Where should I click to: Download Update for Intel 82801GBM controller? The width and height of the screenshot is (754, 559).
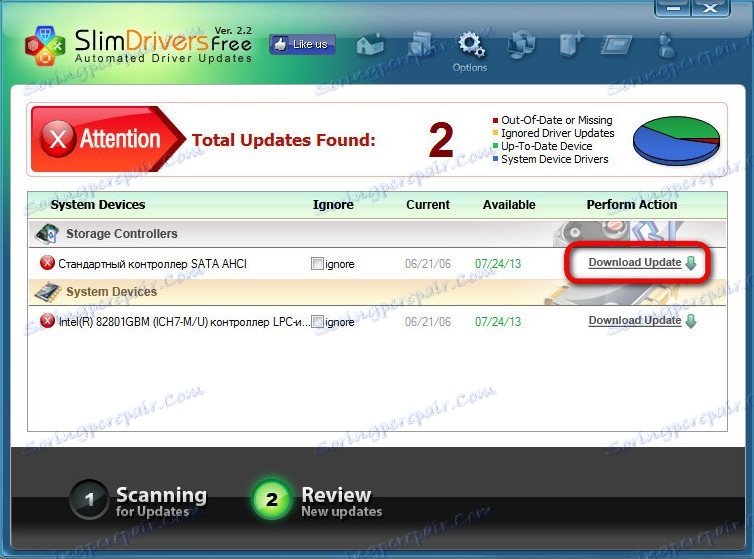tap(635, 320)
